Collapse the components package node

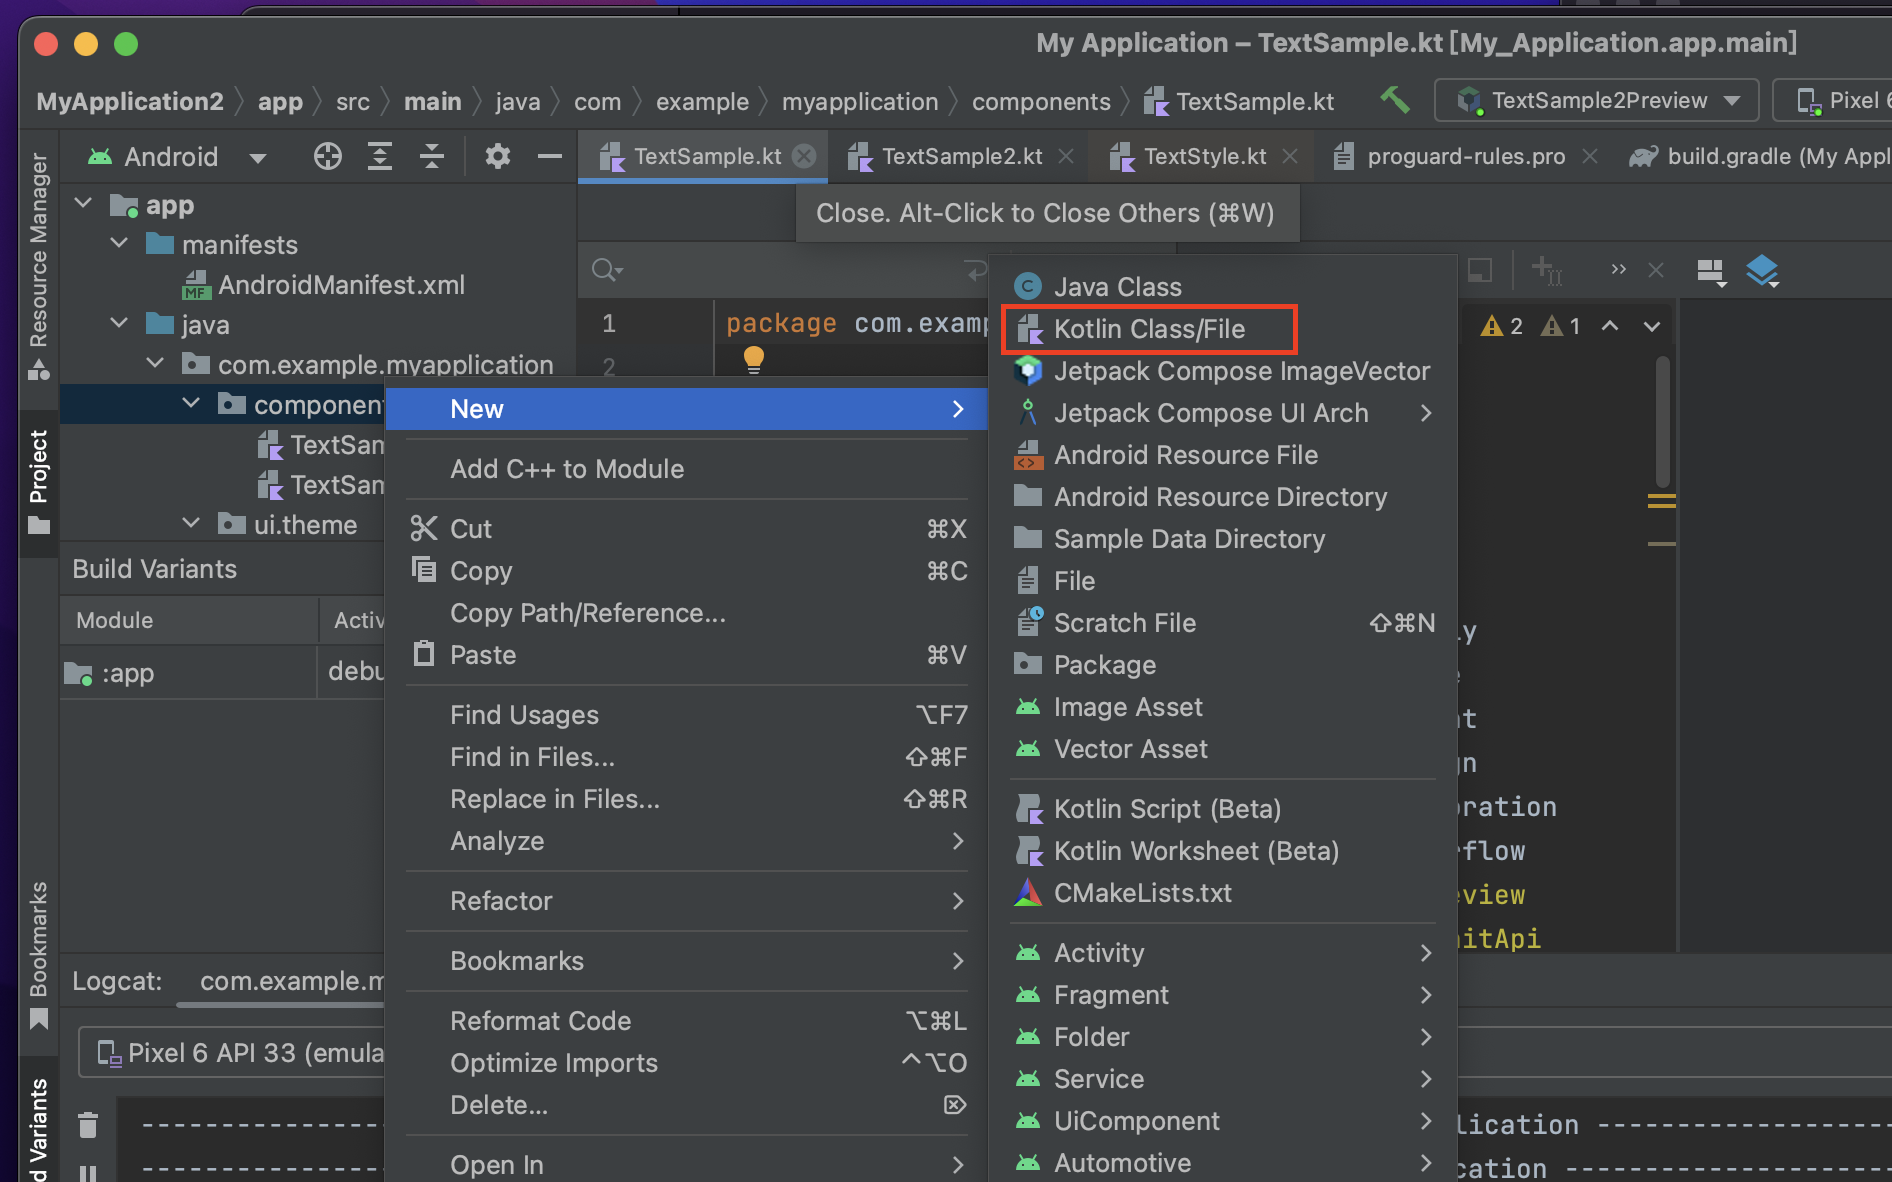[x=192, y=404]
